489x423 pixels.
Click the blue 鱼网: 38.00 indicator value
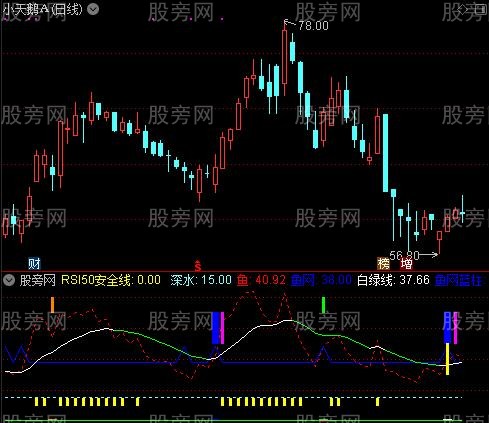point(321,280)
